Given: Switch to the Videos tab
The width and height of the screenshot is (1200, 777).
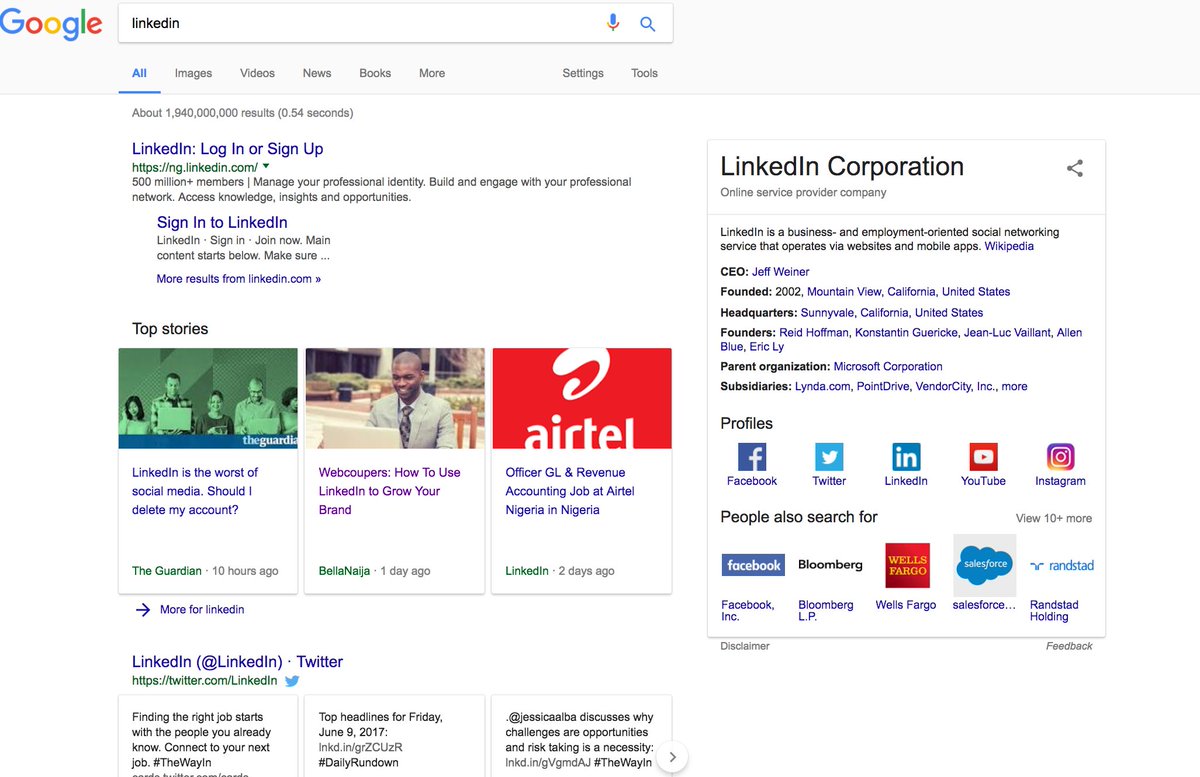Looking at the screenshot, I should (257, 73).
